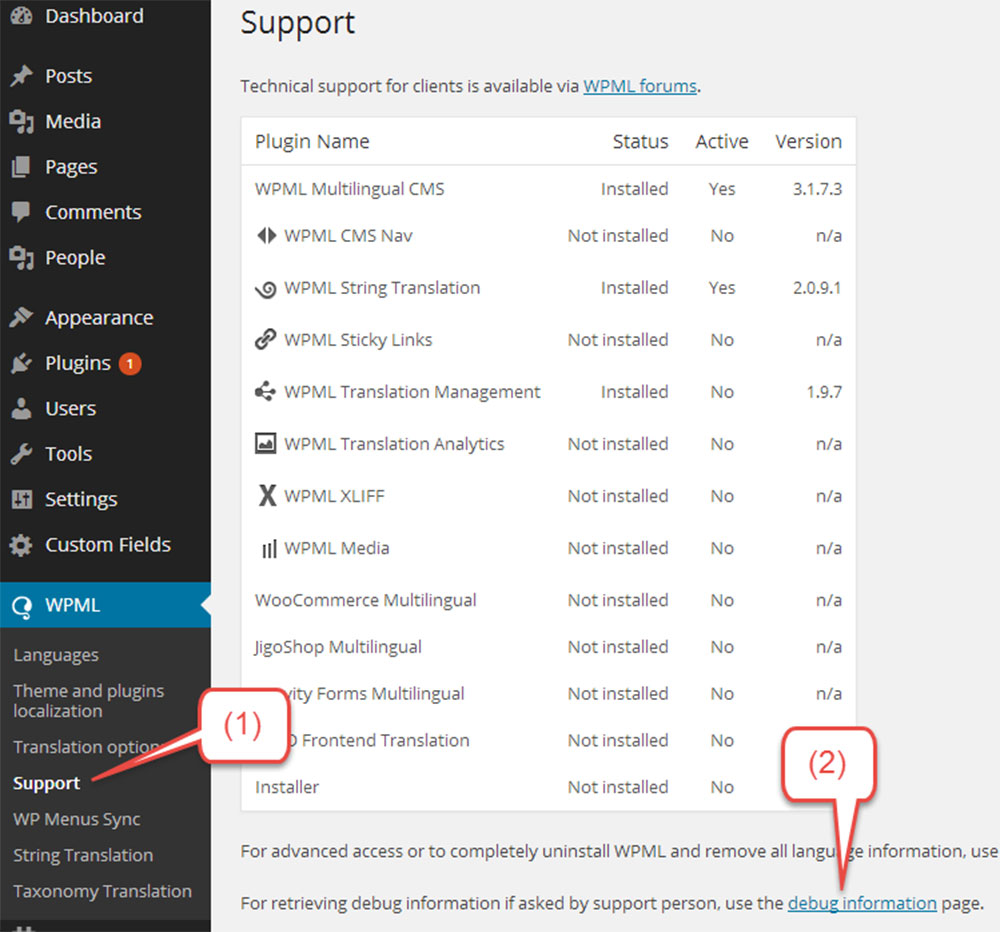Click the Status column header
This screenshot has width=1000, height=932.
click(640, 141)
